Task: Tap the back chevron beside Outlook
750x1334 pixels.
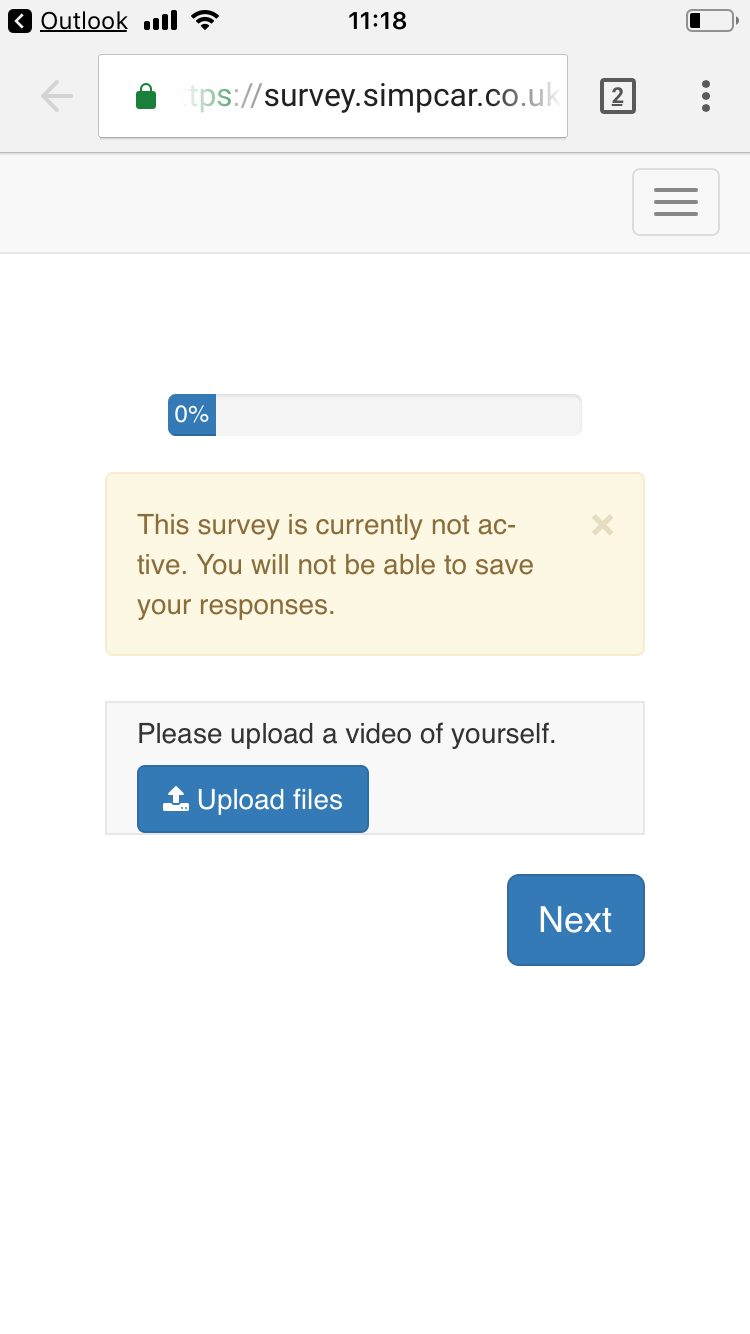Action: pyautogui.click(x=20, y=21)
